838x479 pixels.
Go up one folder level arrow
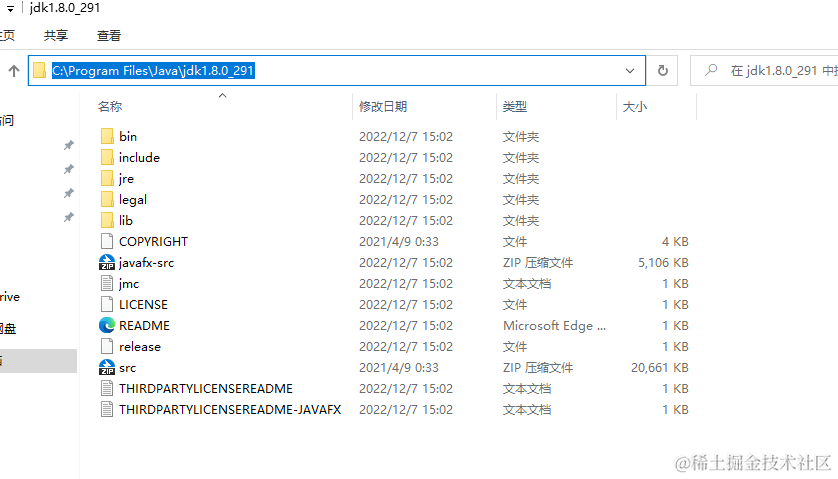[x=14, y=71]
